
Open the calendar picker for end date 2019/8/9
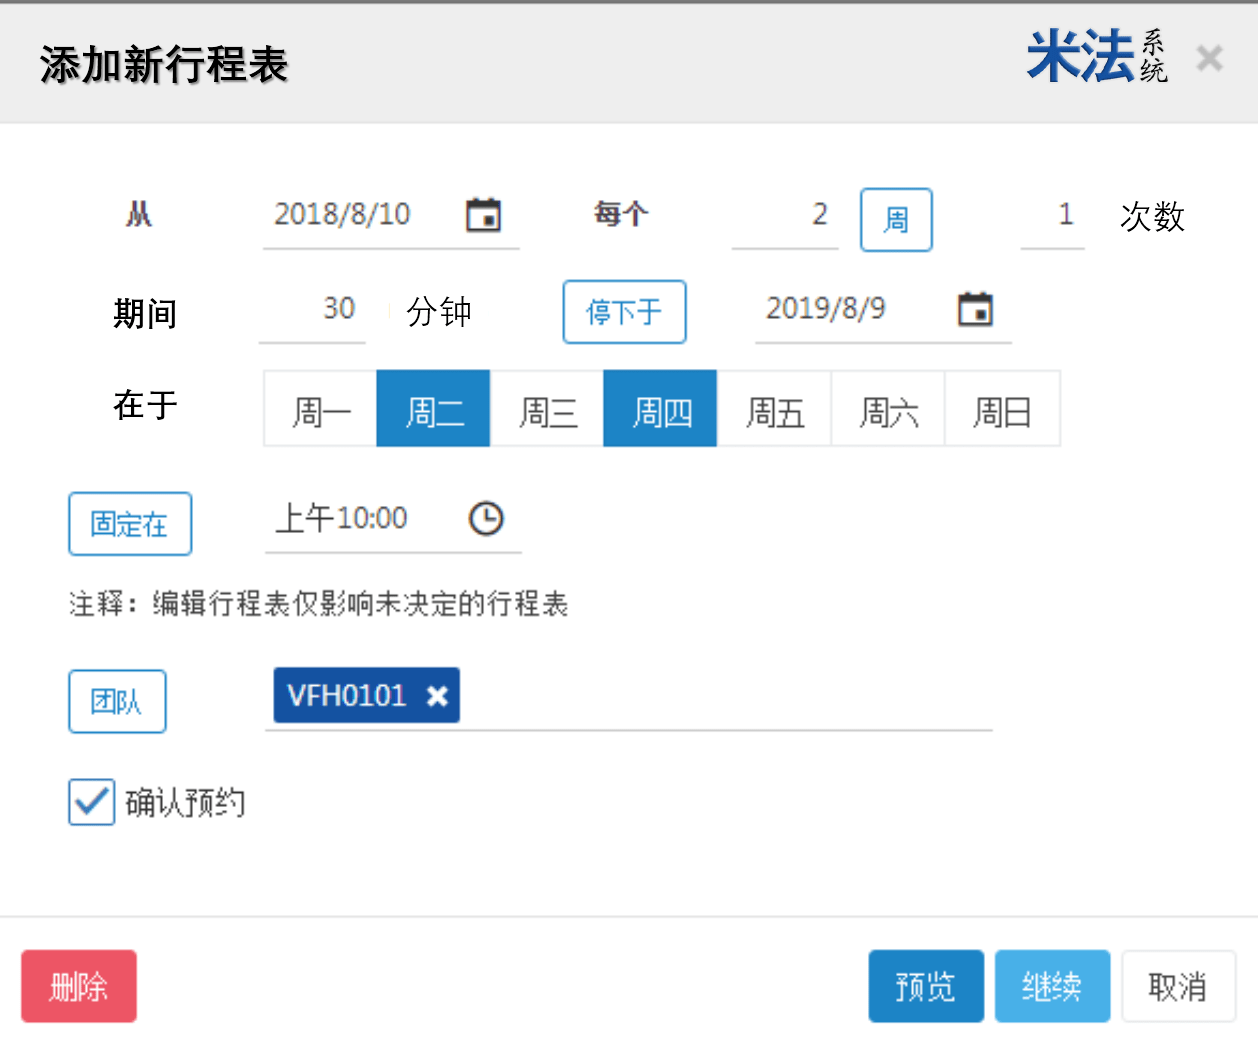coord(975,309)
